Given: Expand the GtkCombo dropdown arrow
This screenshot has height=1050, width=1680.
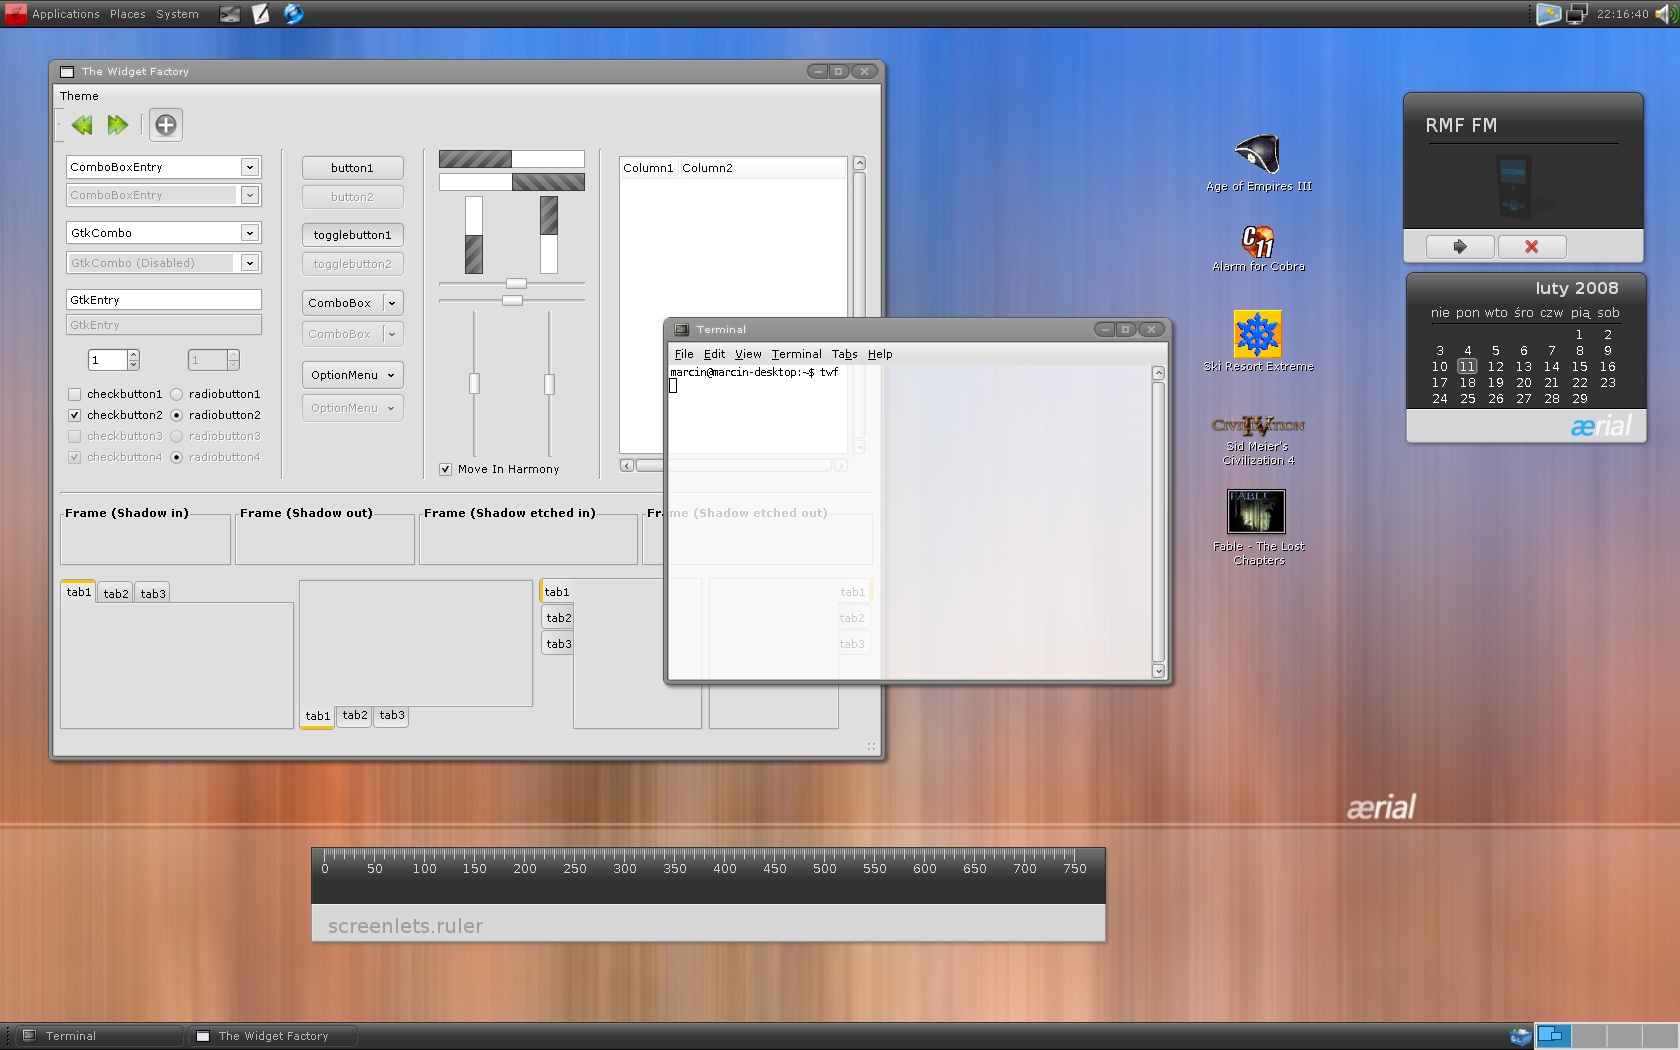Looking at the screenshot, I should pos(250,233).
